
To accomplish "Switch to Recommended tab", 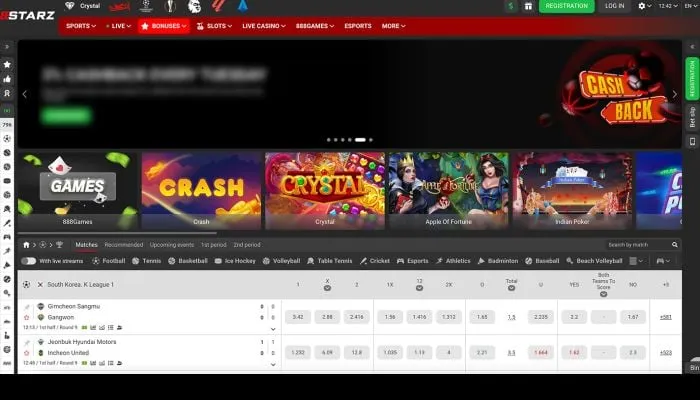I will pos(124,245).
